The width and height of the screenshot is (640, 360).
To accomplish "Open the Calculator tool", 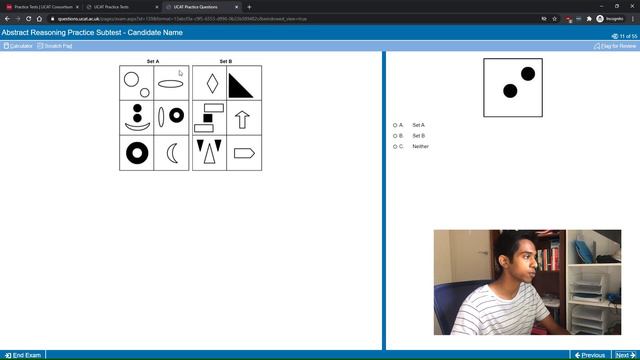I will (x=18, y=46).
